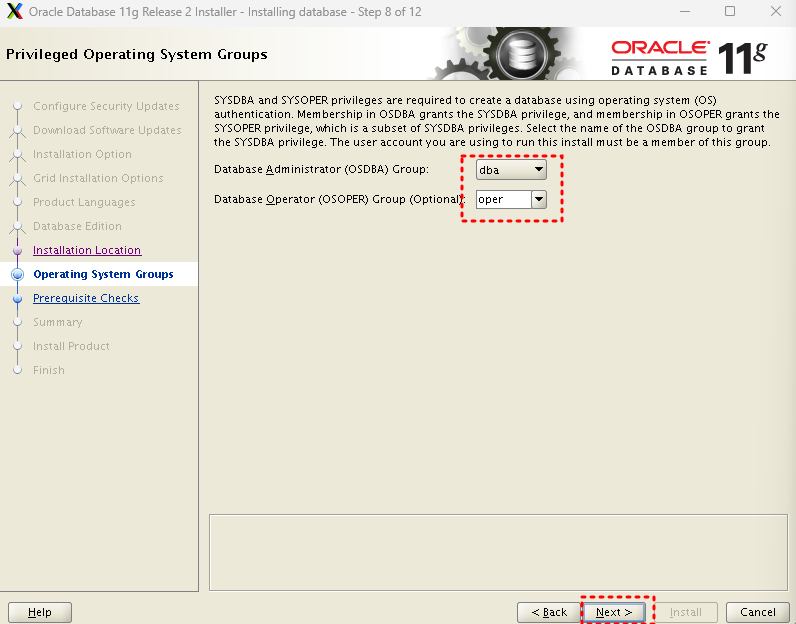Click the Download Software Updates step
The image size is (796, 624).
(107, 130)
